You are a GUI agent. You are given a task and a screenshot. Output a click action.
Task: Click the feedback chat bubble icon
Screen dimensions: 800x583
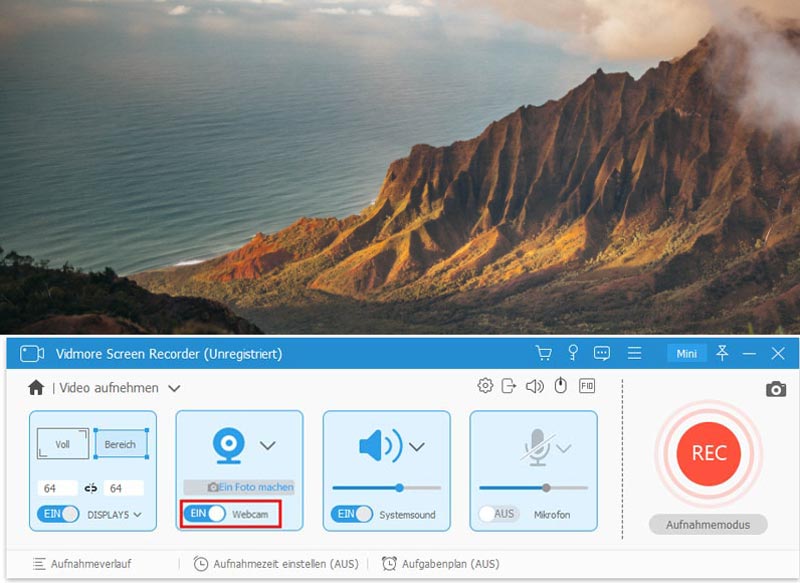[x=602, y=353]
